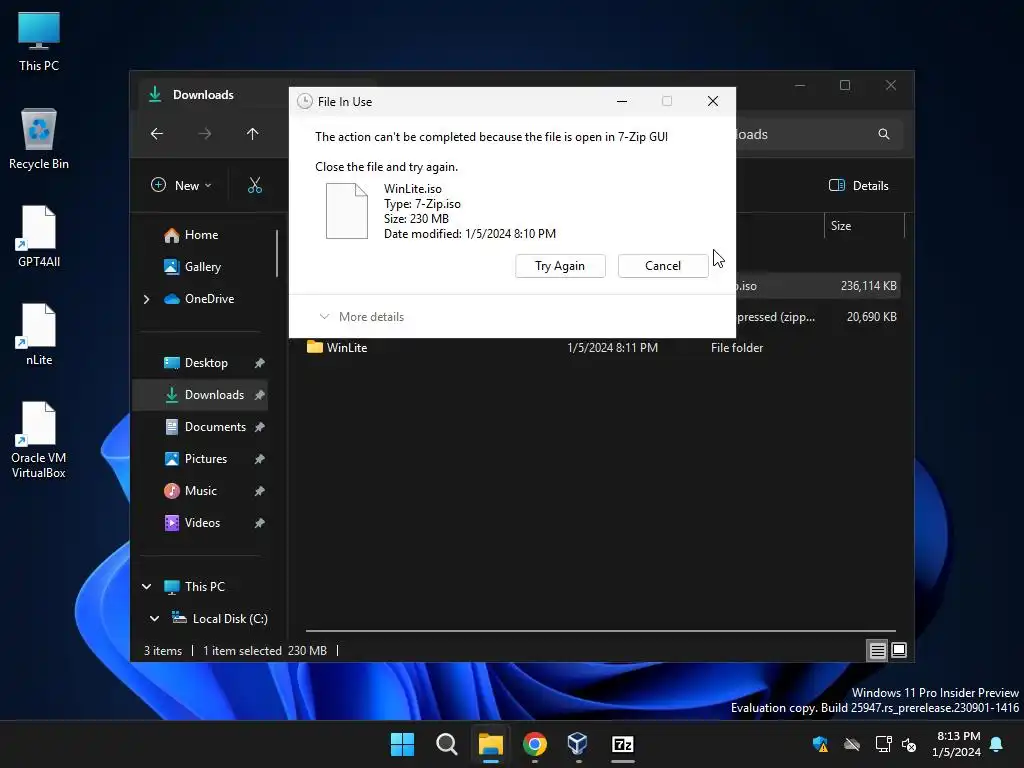Click the 20,690 KB size cell
This screenshot has width=1024, height=768.
tap(871, 317)
